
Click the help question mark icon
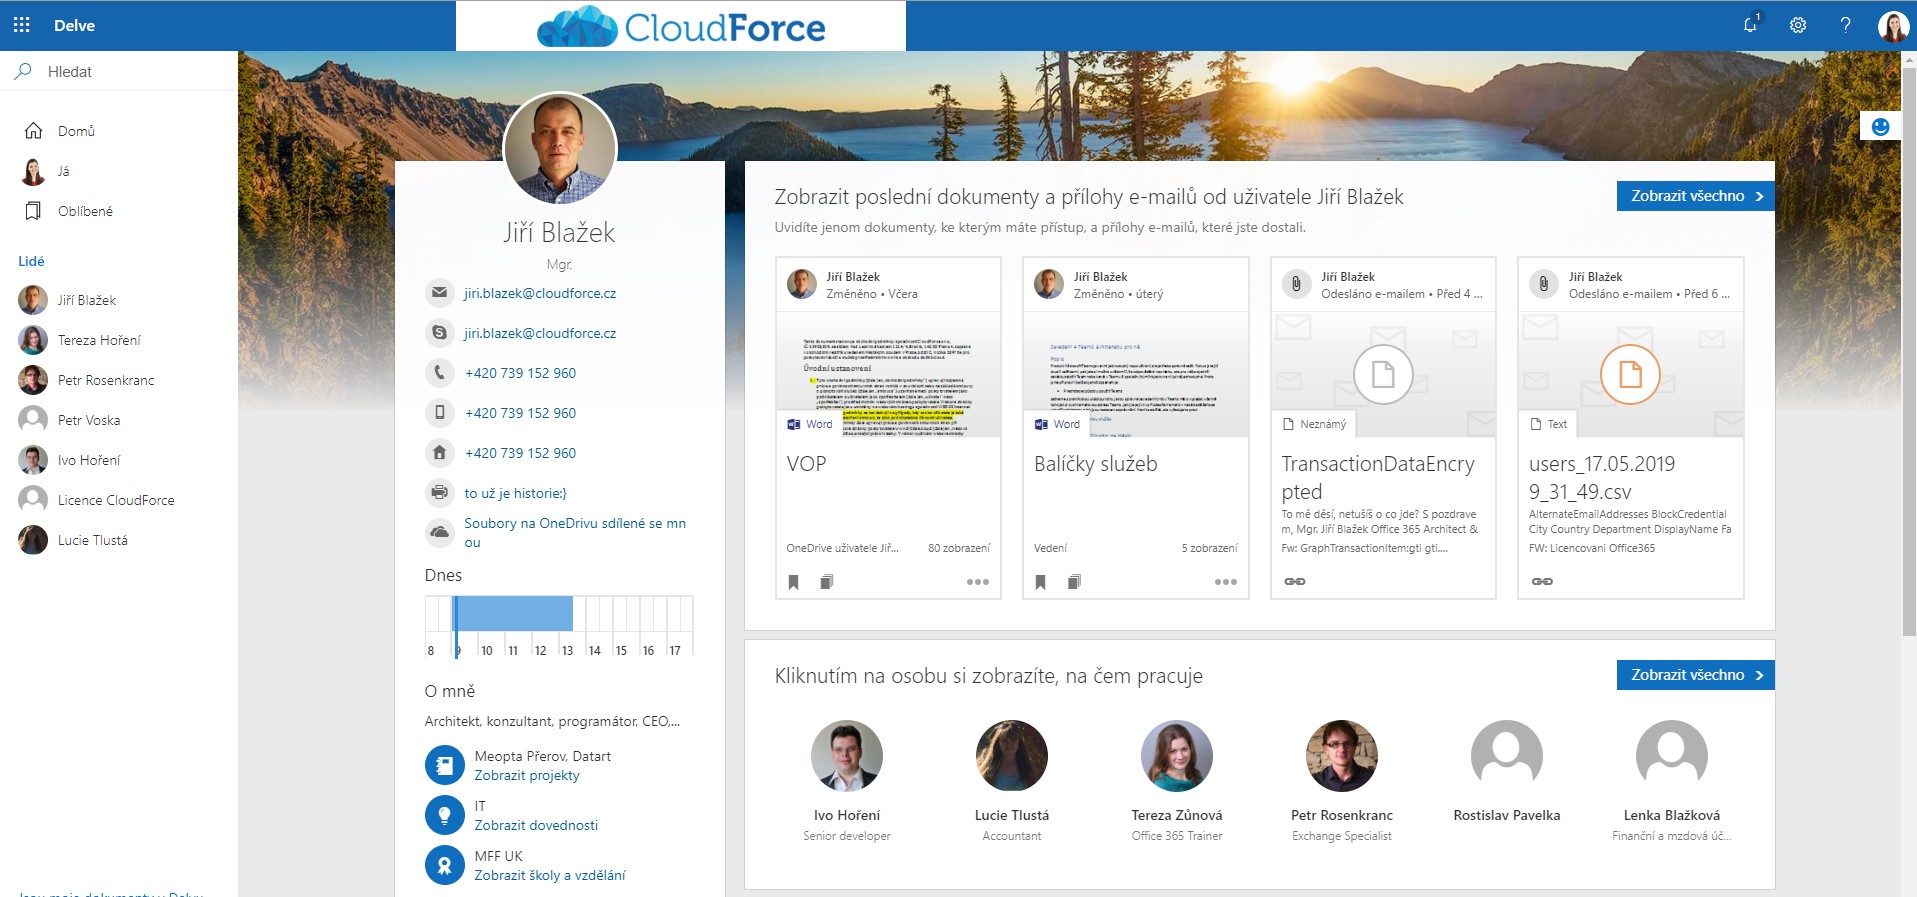[x=1845, y=25]
